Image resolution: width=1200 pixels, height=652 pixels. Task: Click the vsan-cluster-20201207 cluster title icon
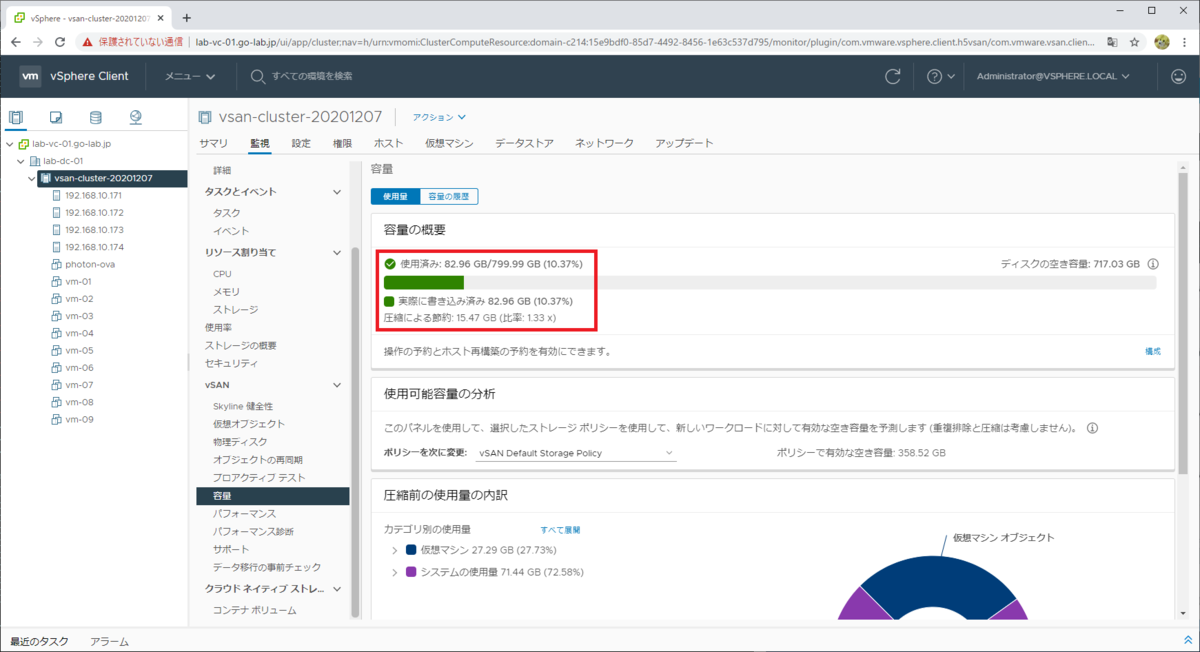pyautogui.click(x=206, y=117)
